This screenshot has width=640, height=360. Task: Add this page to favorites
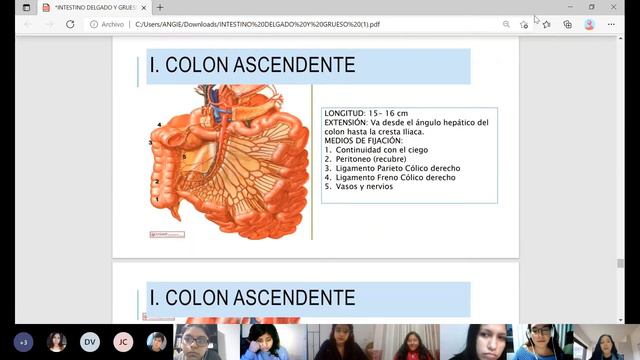524,24
